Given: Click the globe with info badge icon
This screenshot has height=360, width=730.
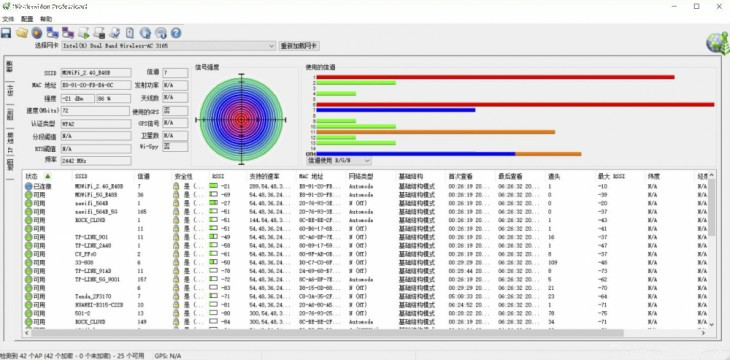Looking at the screenshot, I should [161, 33].
